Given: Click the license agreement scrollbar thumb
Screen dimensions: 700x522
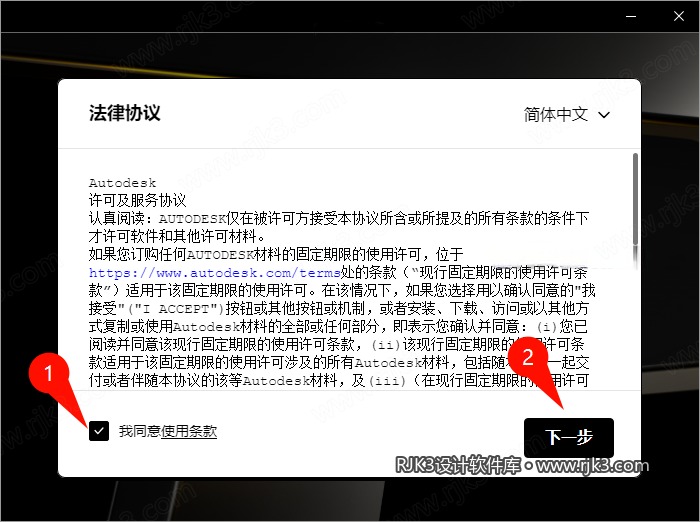Looking at the screenshot, I should (635, 199).
